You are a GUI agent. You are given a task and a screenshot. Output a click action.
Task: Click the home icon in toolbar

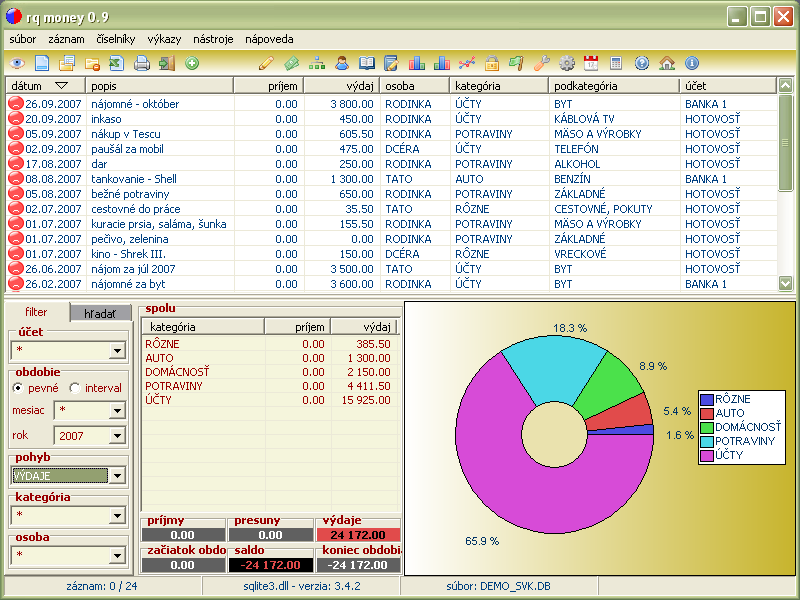(x=667, y=63)
